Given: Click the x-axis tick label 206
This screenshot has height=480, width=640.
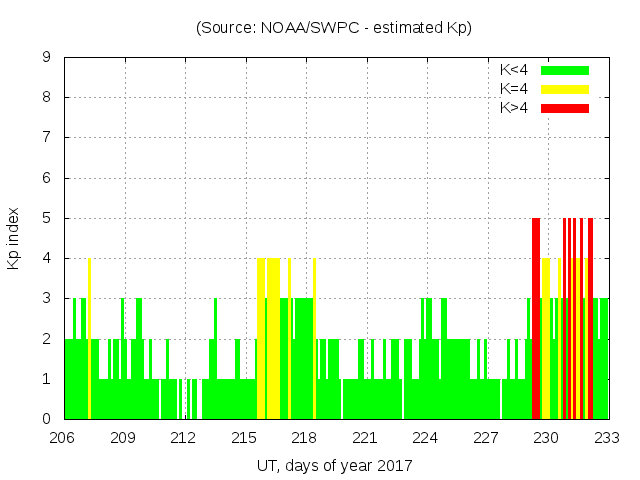Looking at the screenshot, I should [x=63, y=438].
